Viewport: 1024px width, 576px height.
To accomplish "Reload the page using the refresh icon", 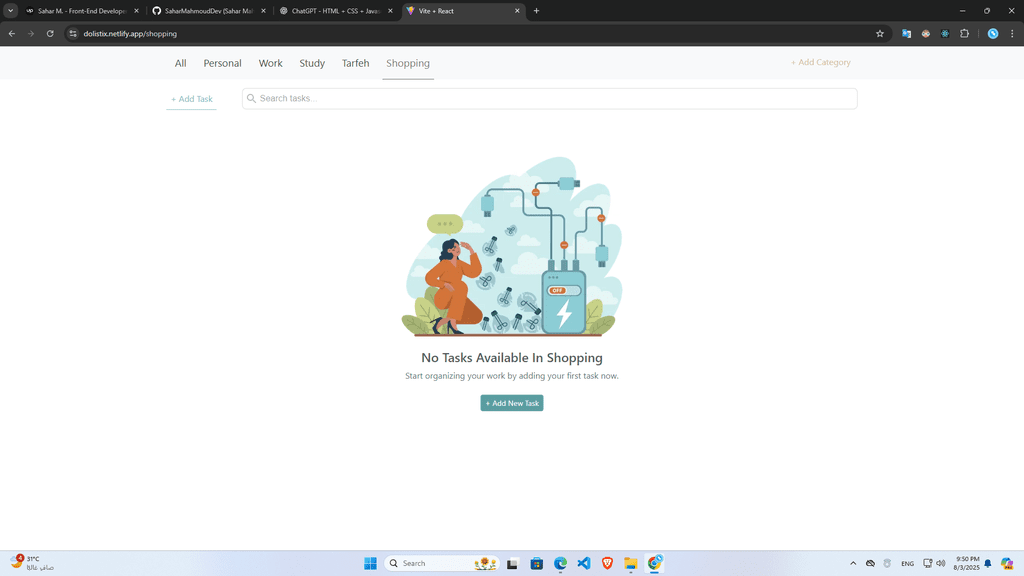I will point(50,33).
